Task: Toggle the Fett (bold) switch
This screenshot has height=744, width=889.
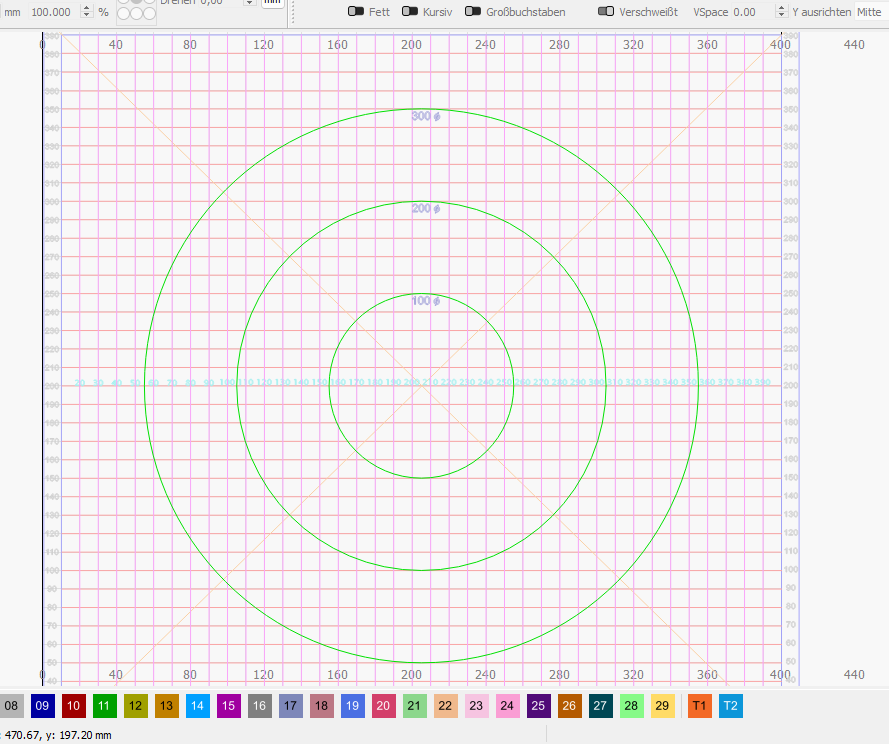Action: pyautogui.click(x=355, y=12)
